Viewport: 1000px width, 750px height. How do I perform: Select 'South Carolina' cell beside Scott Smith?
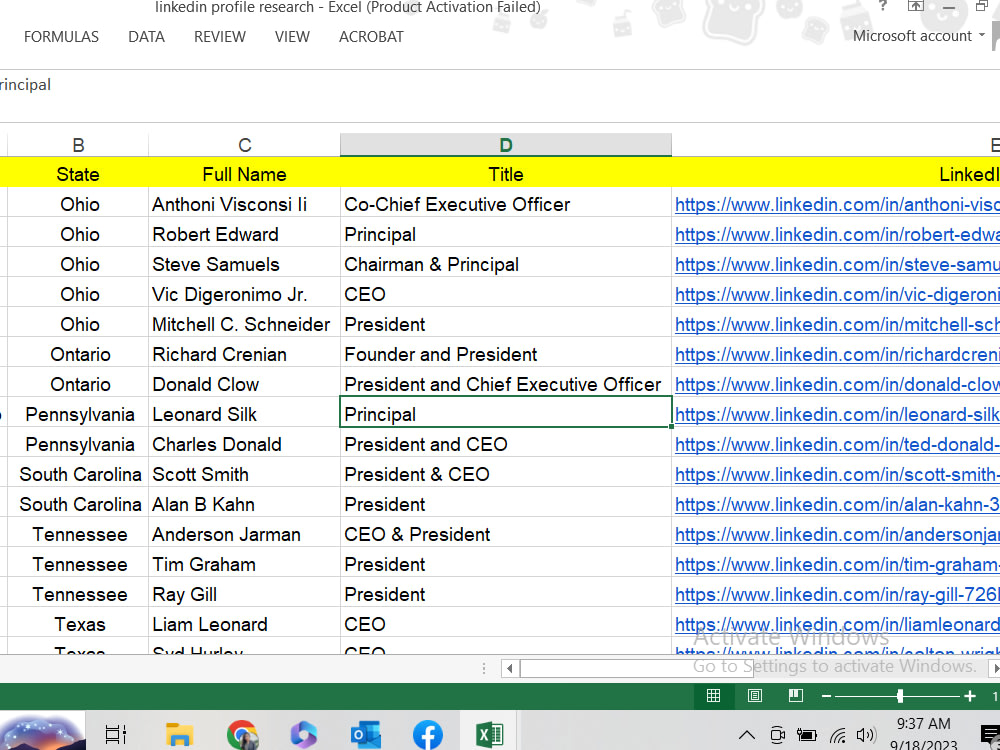point(78,474)
